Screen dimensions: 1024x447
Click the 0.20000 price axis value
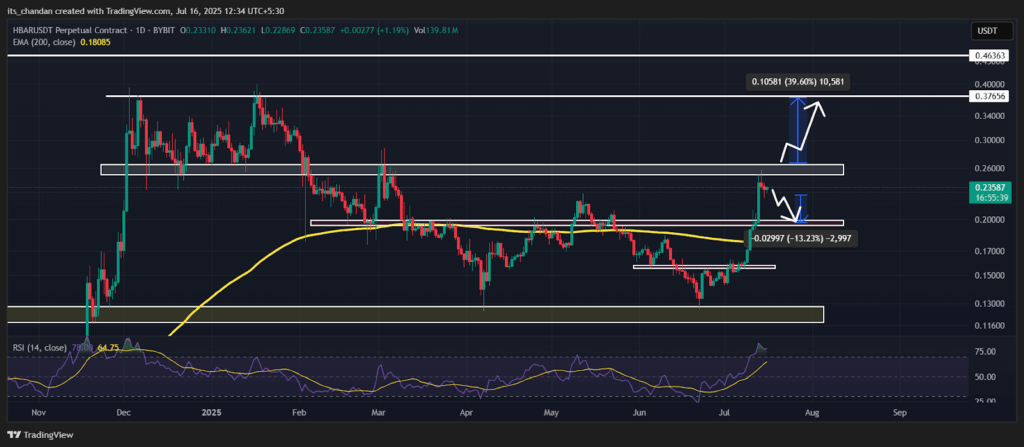pos(990,220)
